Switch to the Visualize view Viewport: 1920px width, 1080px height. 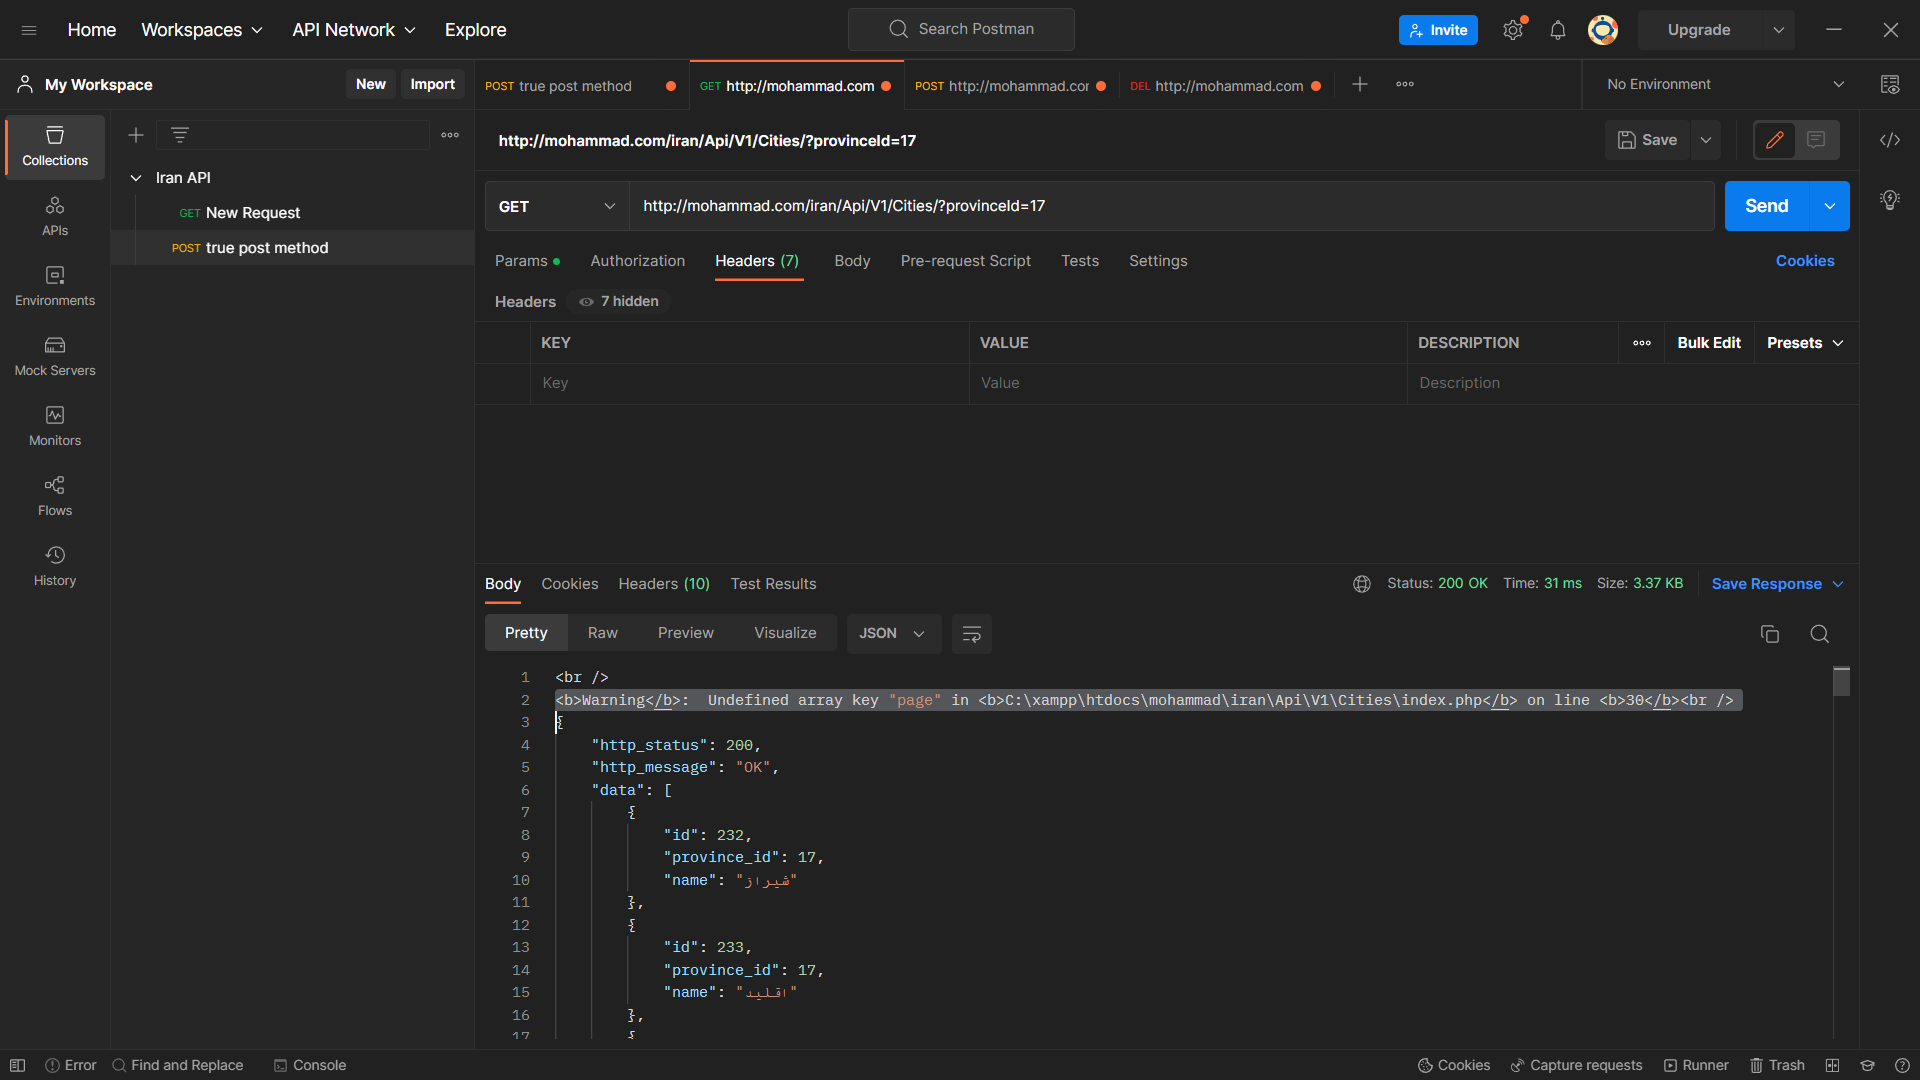[785, 633]
